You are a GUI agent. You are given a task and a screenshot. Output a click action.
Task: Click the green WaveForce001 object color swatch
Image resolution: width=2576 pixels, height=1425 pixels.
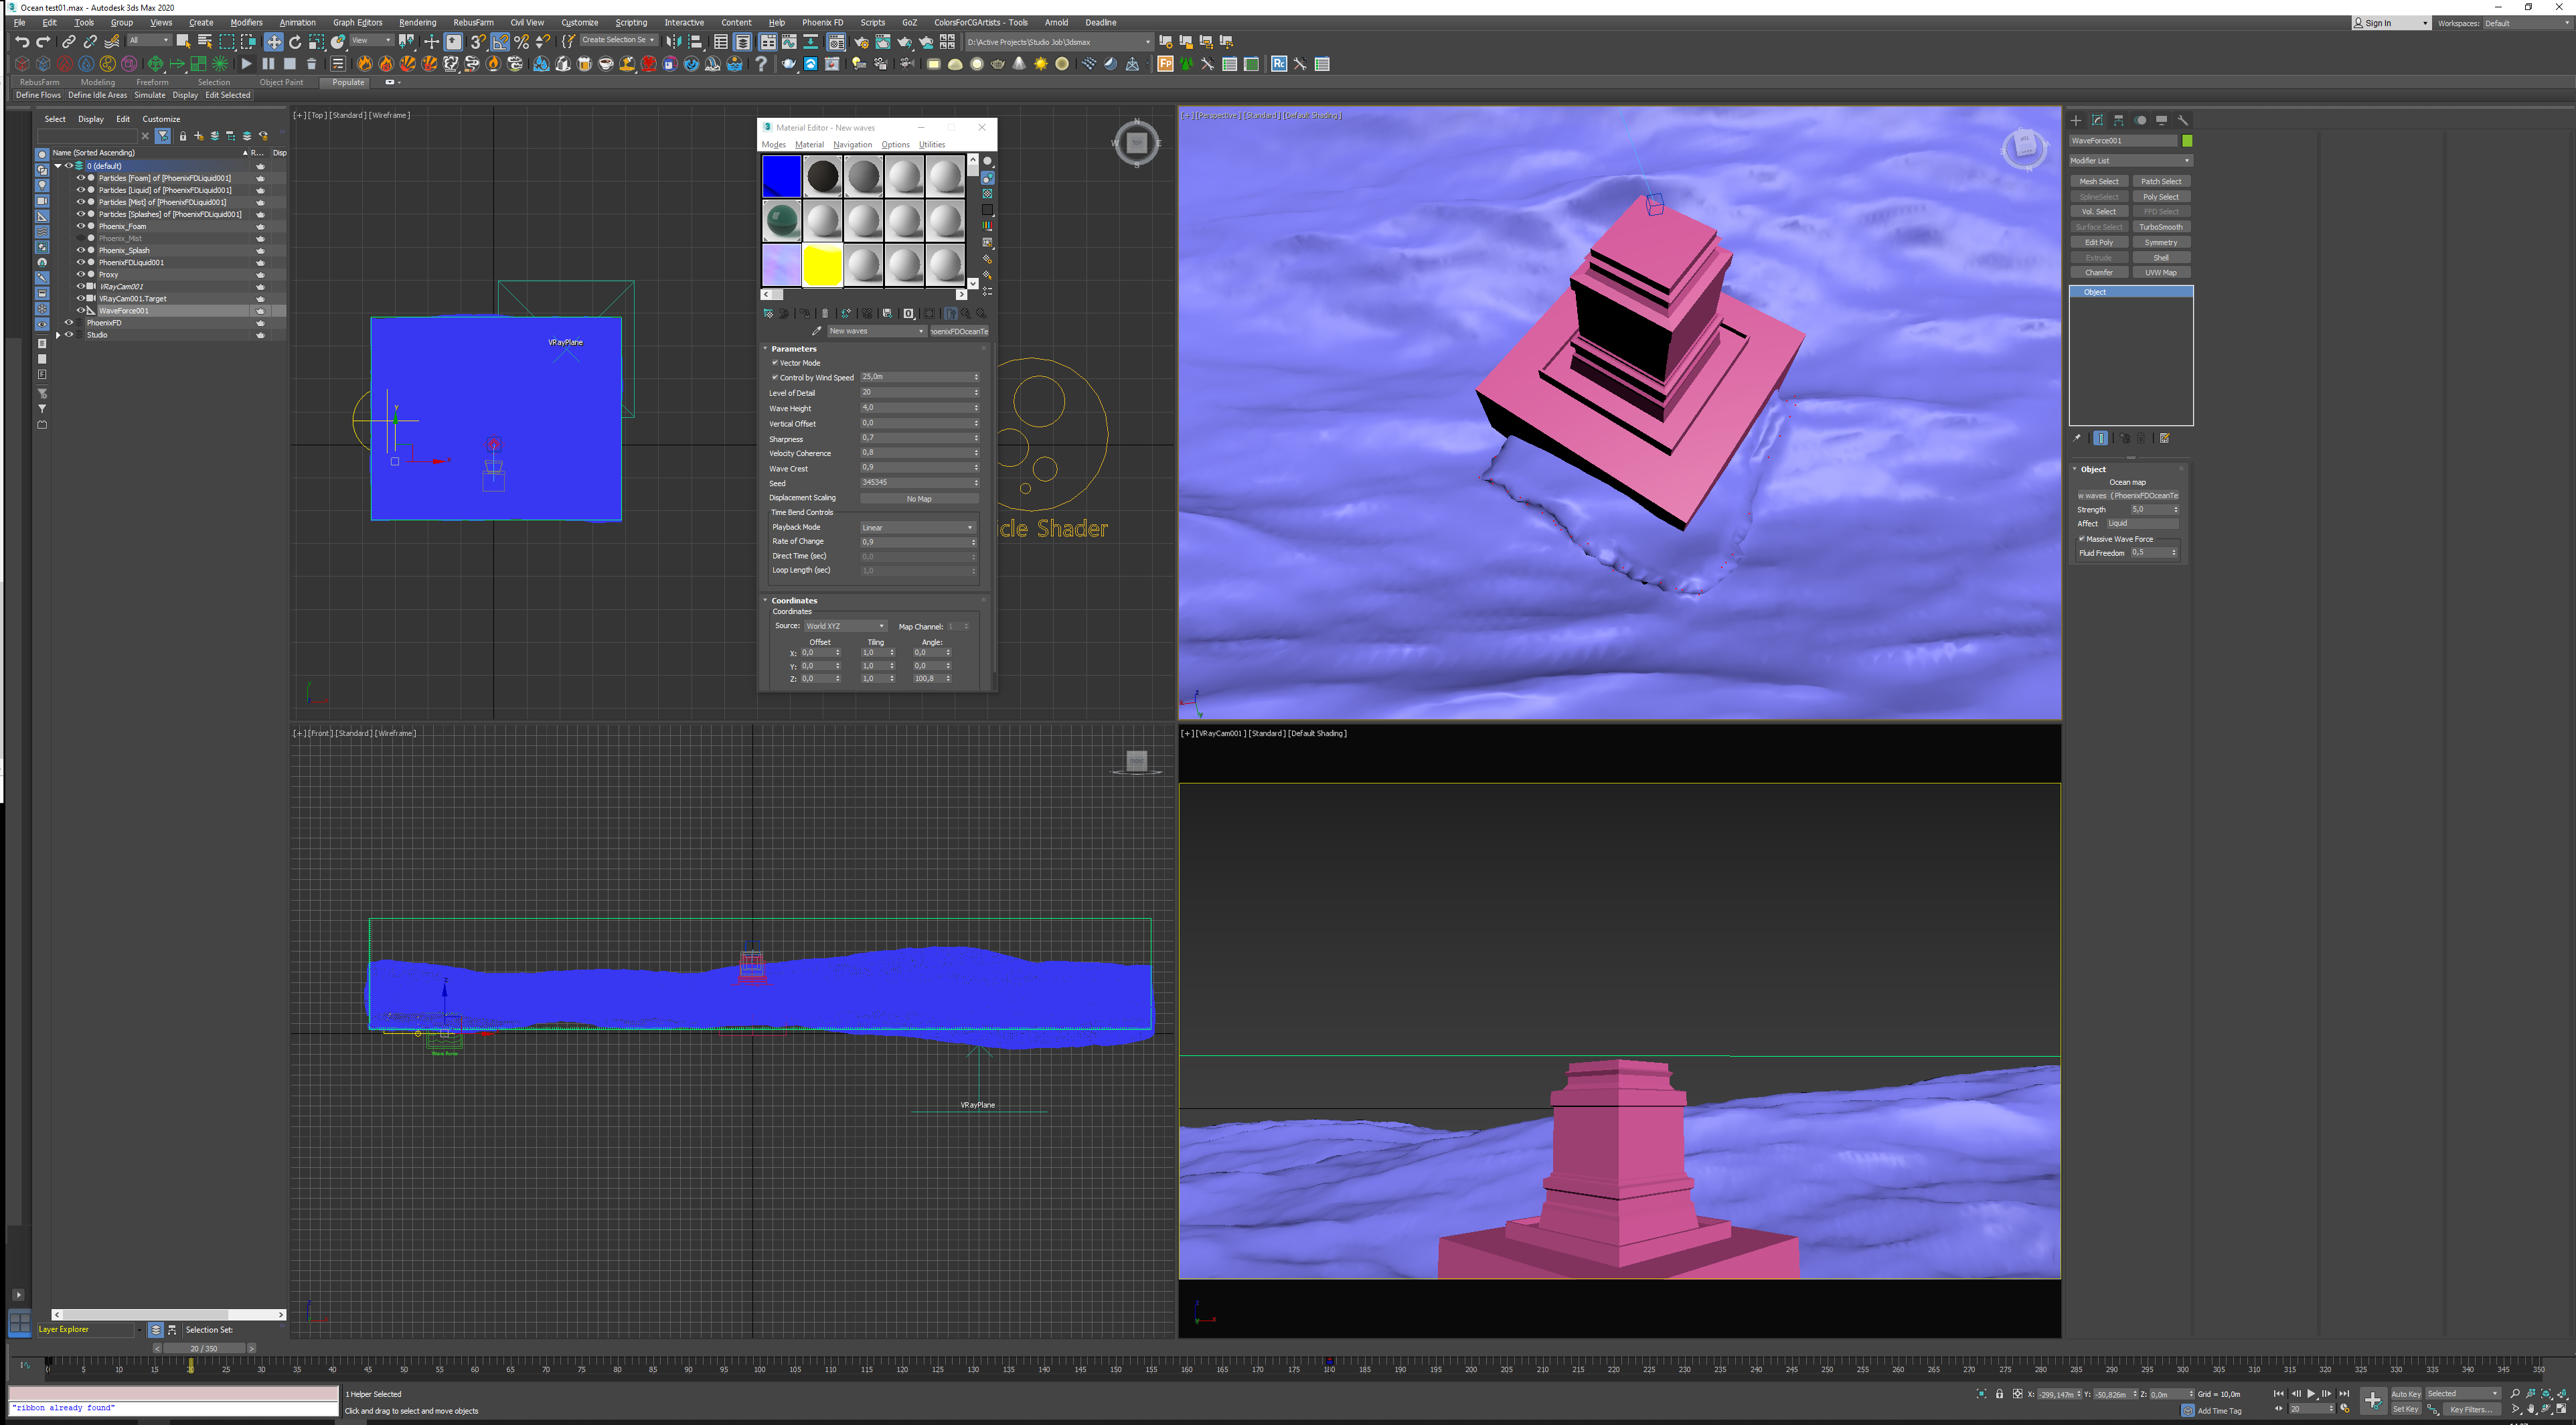[2188, 141]
